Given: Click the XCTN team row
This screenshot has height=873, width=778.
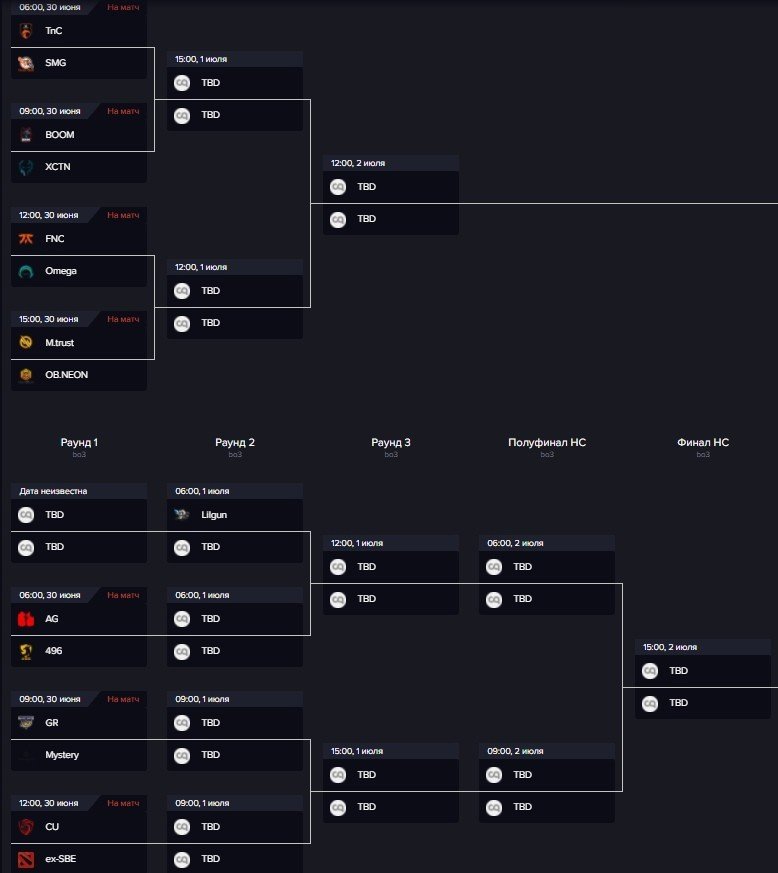Looking at the screenshot, I should [x=79, y=167].
